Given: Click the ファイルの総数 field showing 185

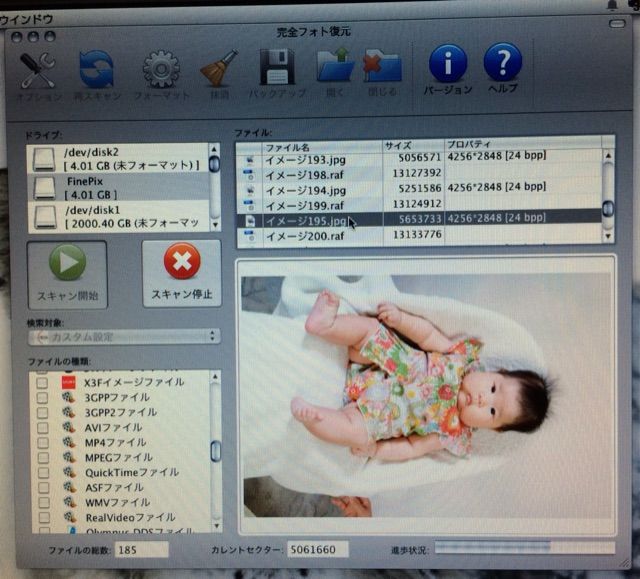Looking at the screenshot, I should pyautogui.click(x=141, y=550).
